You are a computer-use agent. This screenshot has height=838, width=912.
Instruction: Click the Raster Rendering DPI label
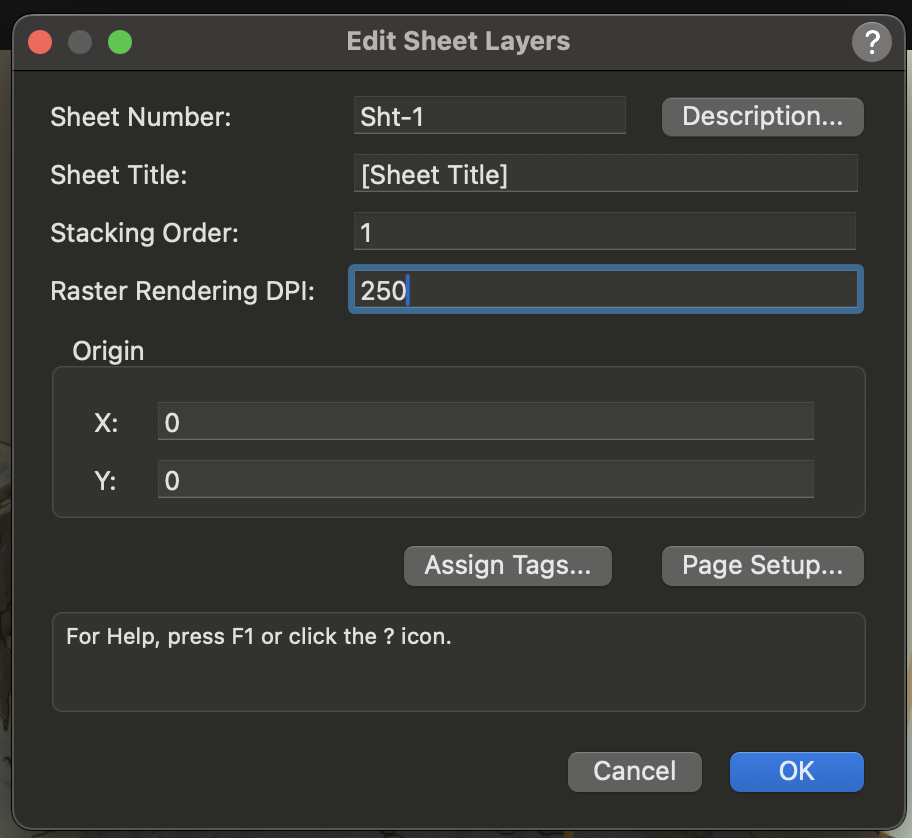183,291
